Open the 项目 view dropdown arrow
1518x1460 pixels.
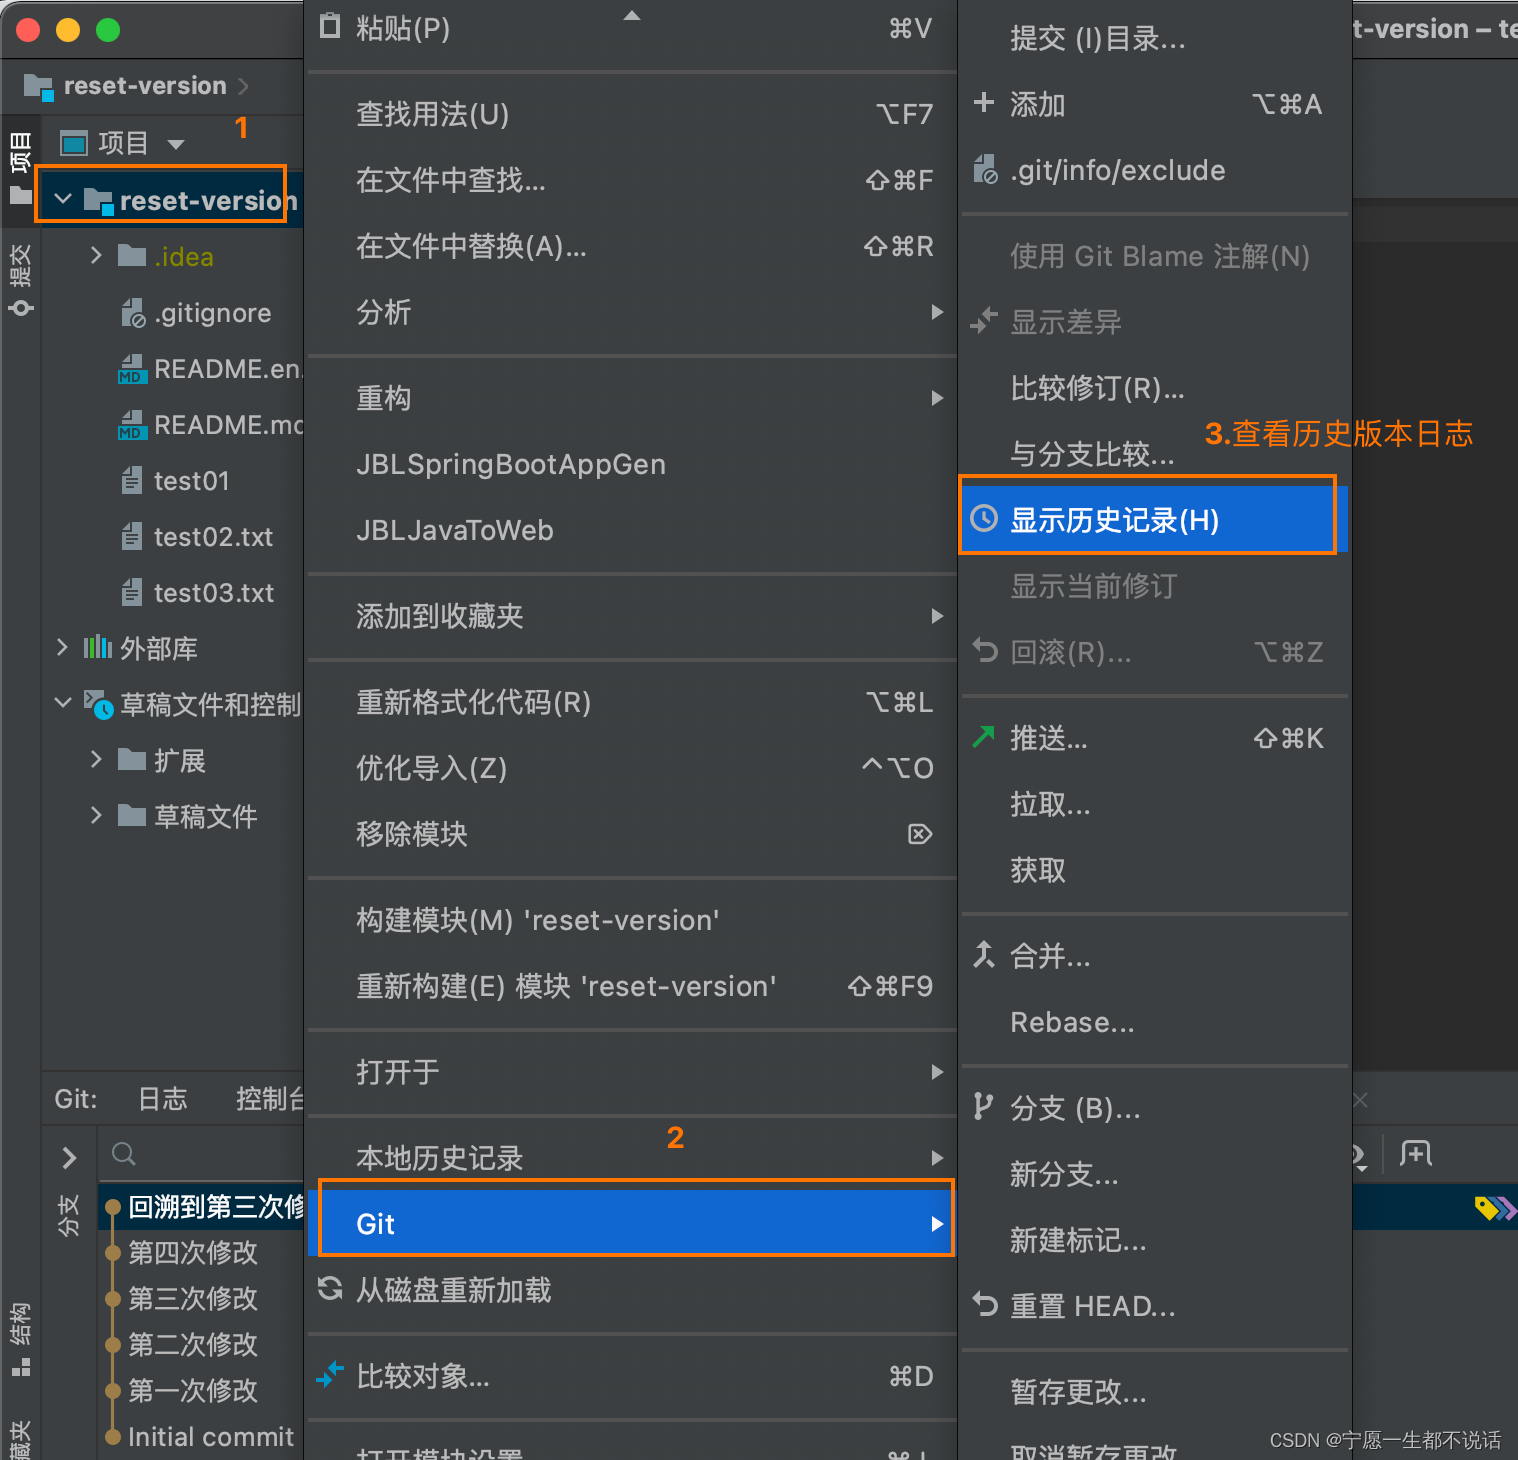[176, 144]
